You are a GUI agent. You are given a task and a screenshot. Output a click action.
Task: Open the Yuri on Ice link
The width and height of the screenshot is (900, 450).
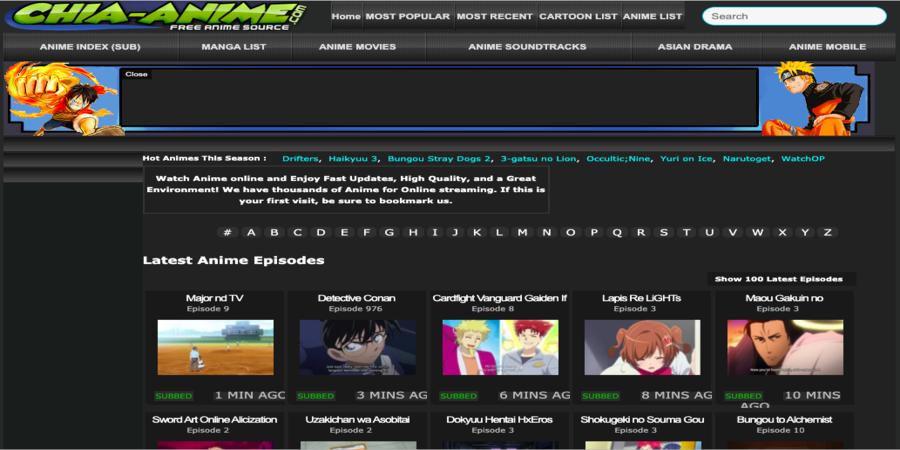point(686,158)
